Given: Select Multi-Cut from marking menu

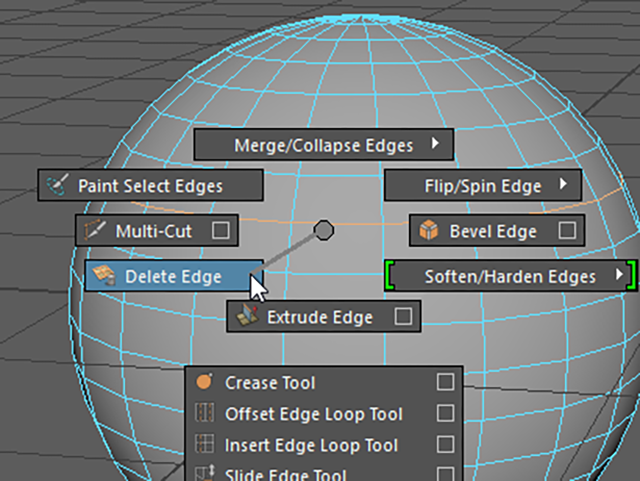Looking at the screenshot, I should [x=157, y=230].
